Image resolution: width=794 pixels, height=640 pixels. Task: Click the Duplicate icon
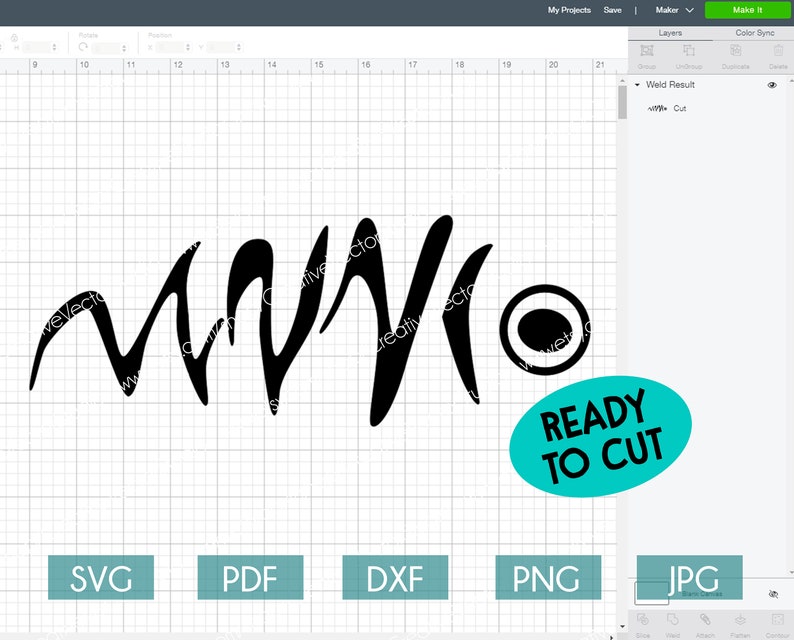click(735, 50)
